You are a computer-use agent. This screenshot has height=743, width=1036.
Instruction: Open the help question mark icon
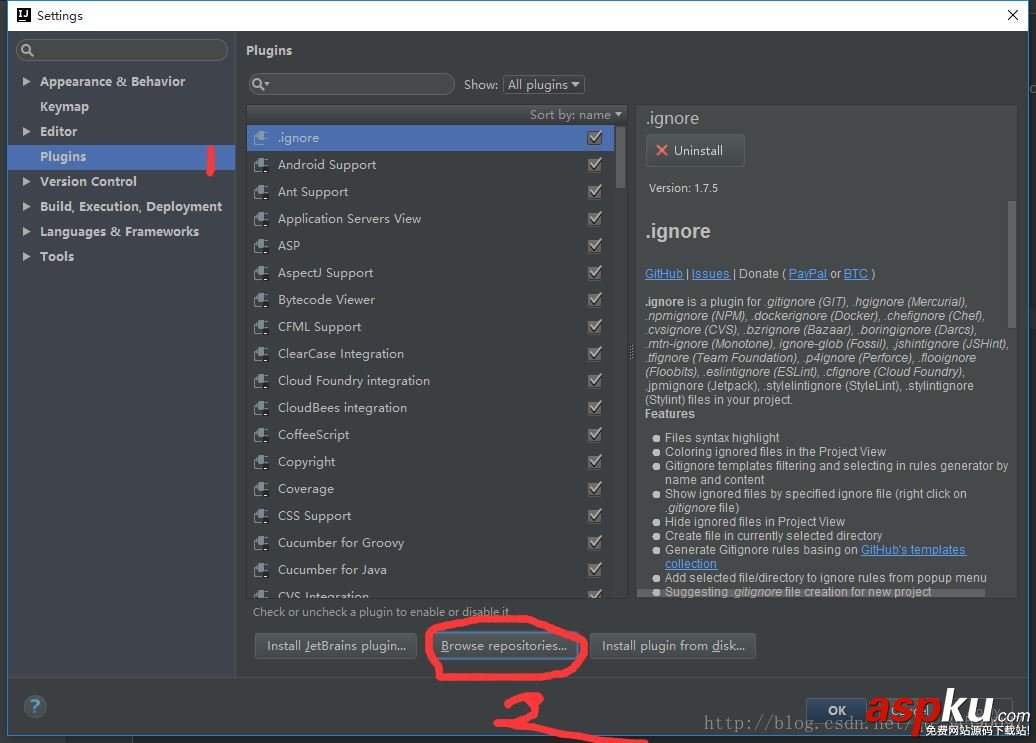[x=35, y=707]
